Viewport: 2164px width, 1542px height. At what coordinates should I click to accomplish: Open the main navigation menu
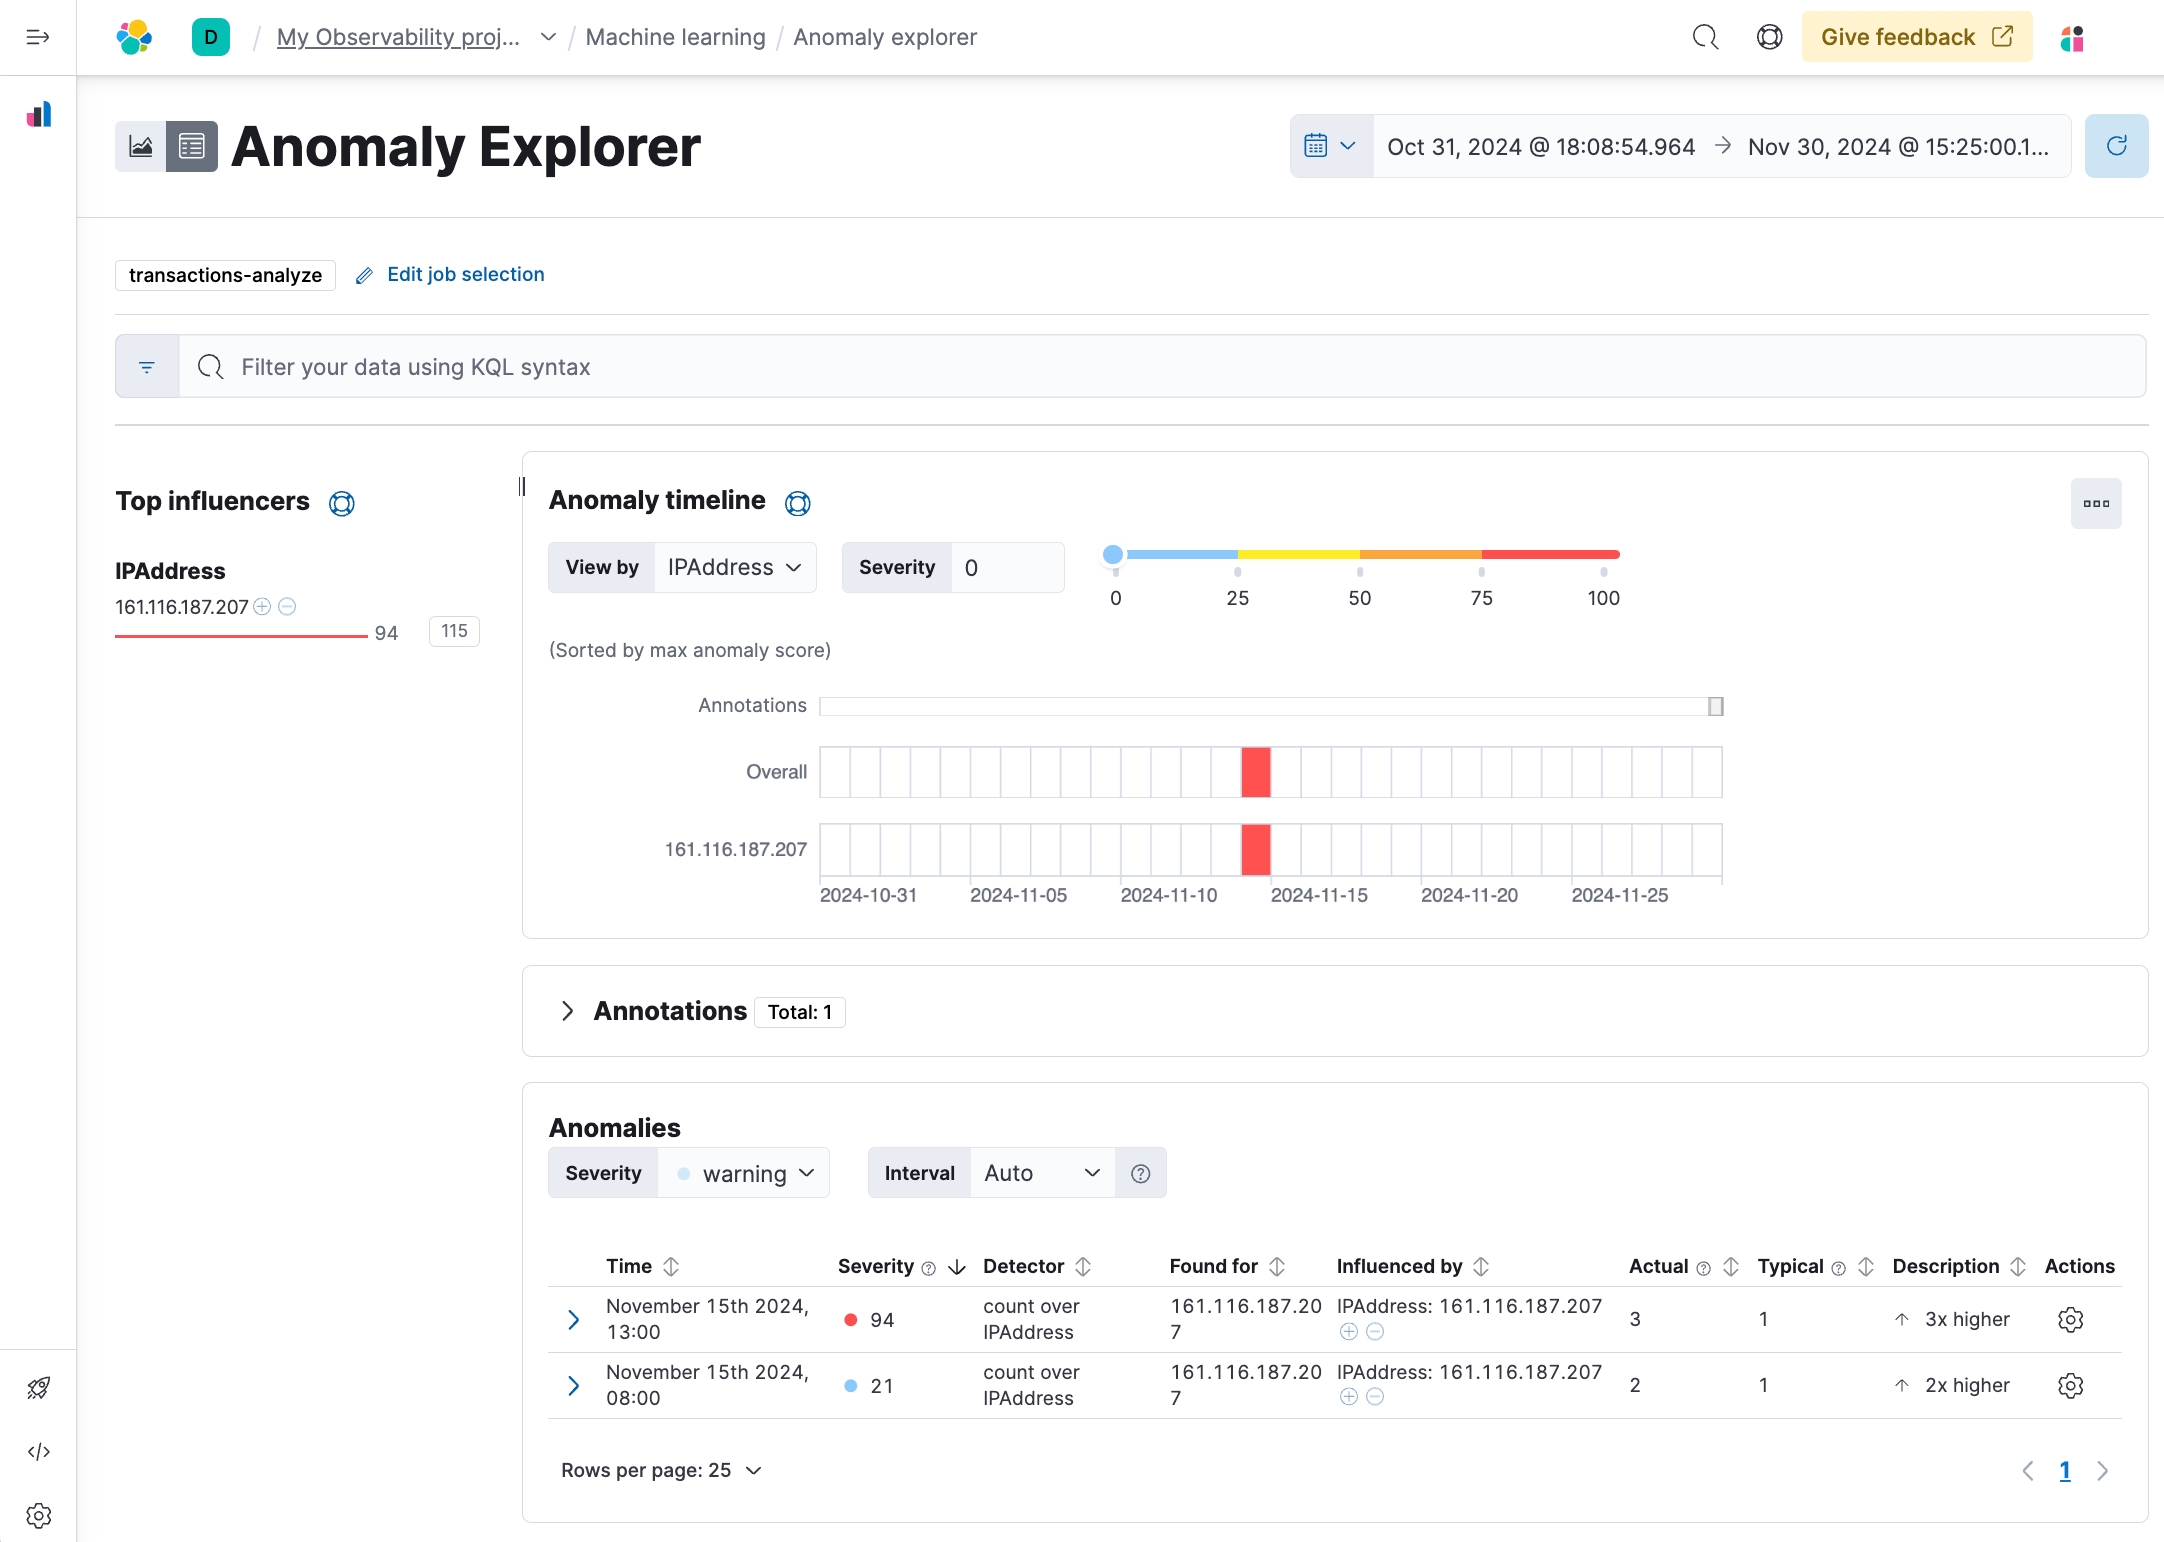(x=38, y=37)
